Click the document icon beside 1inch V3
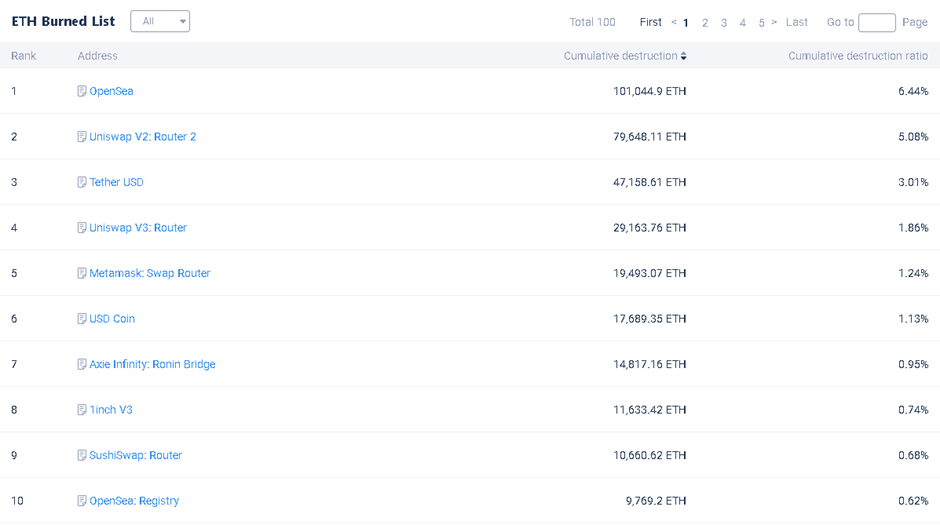This screenshot has height=525, width=940. [82, 410]
